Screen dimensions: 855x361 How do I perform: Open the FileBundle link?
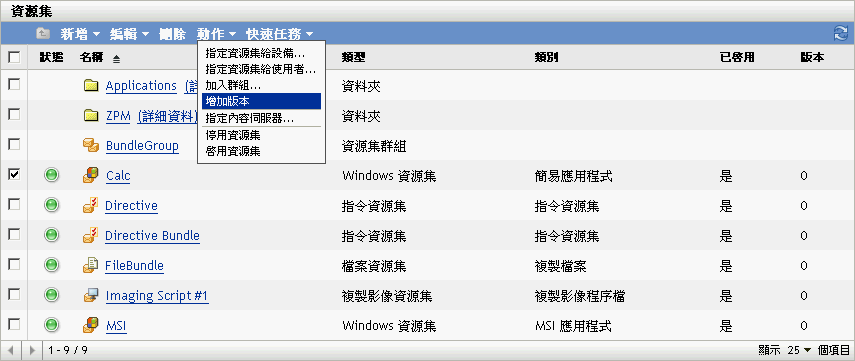134,266
